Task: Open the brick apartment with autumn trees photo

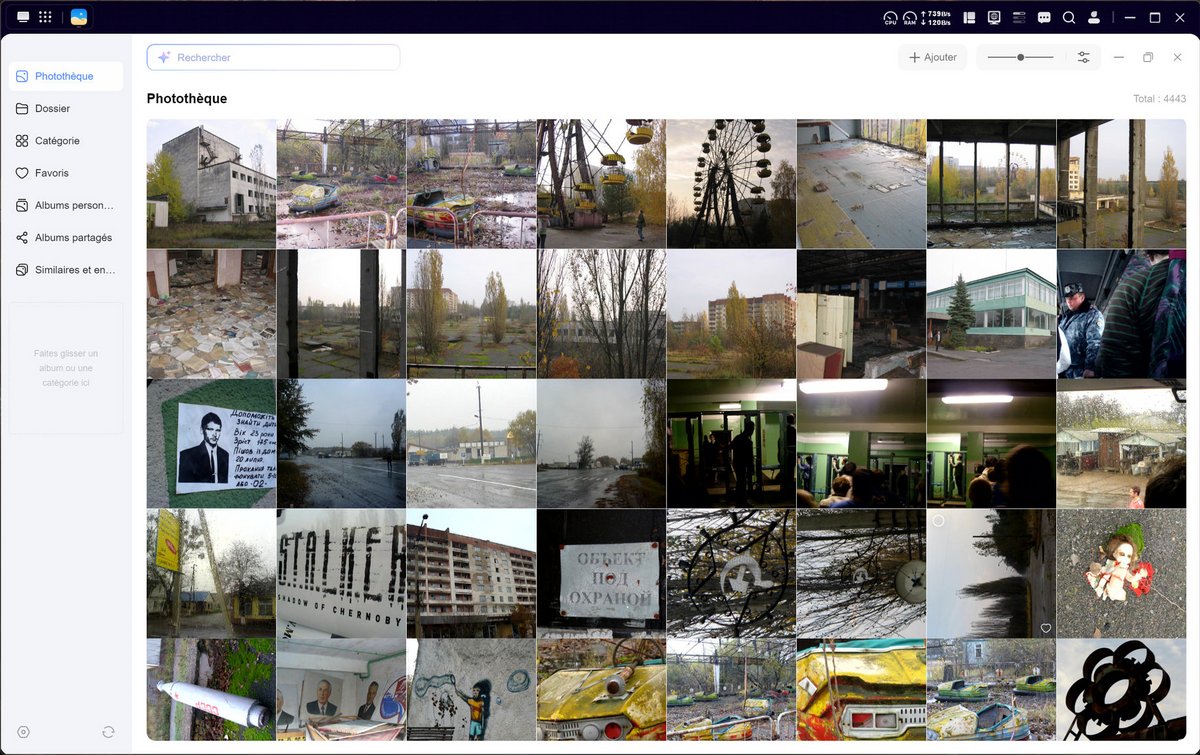Action: 731,314
